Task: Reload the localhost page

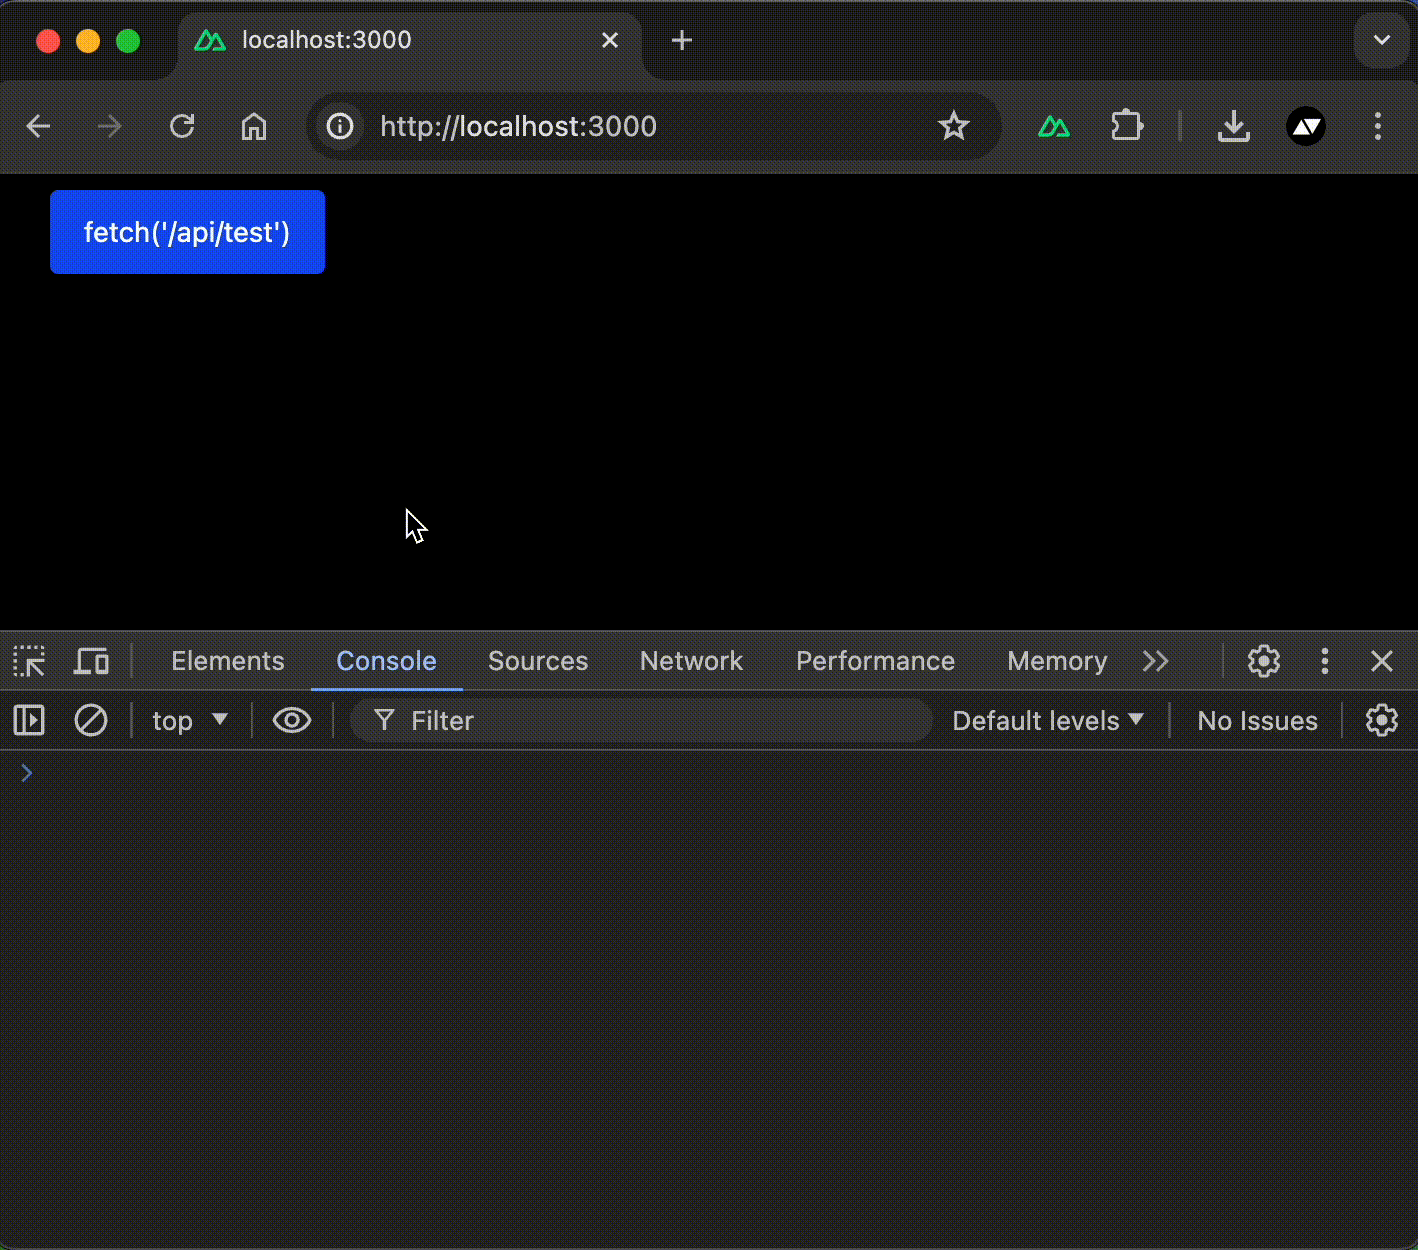Action: coord(182,126)
